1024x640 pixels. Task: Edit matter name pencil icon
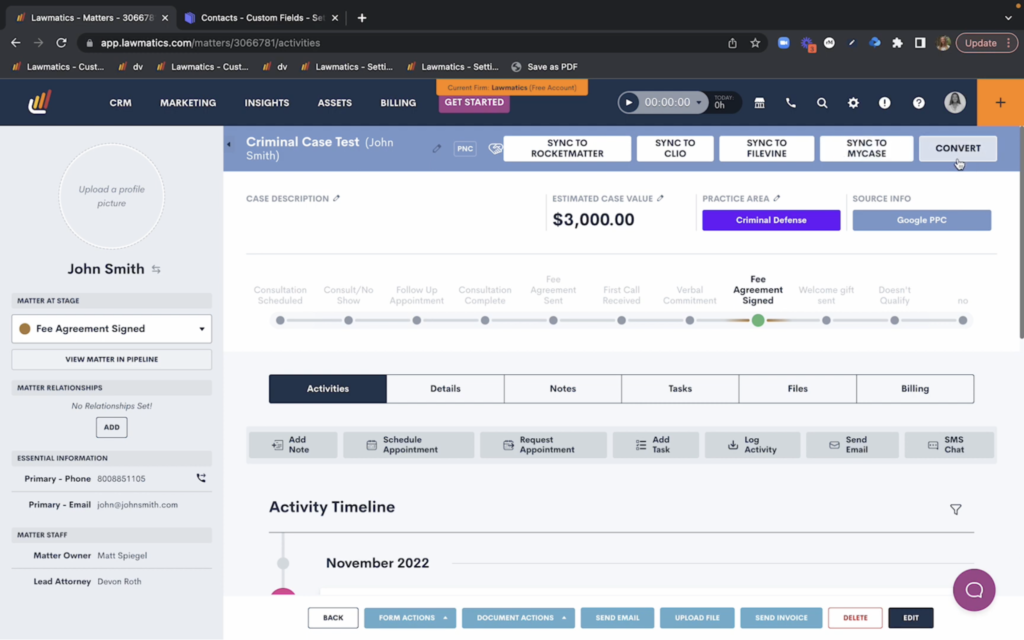[x=436, y=148]
